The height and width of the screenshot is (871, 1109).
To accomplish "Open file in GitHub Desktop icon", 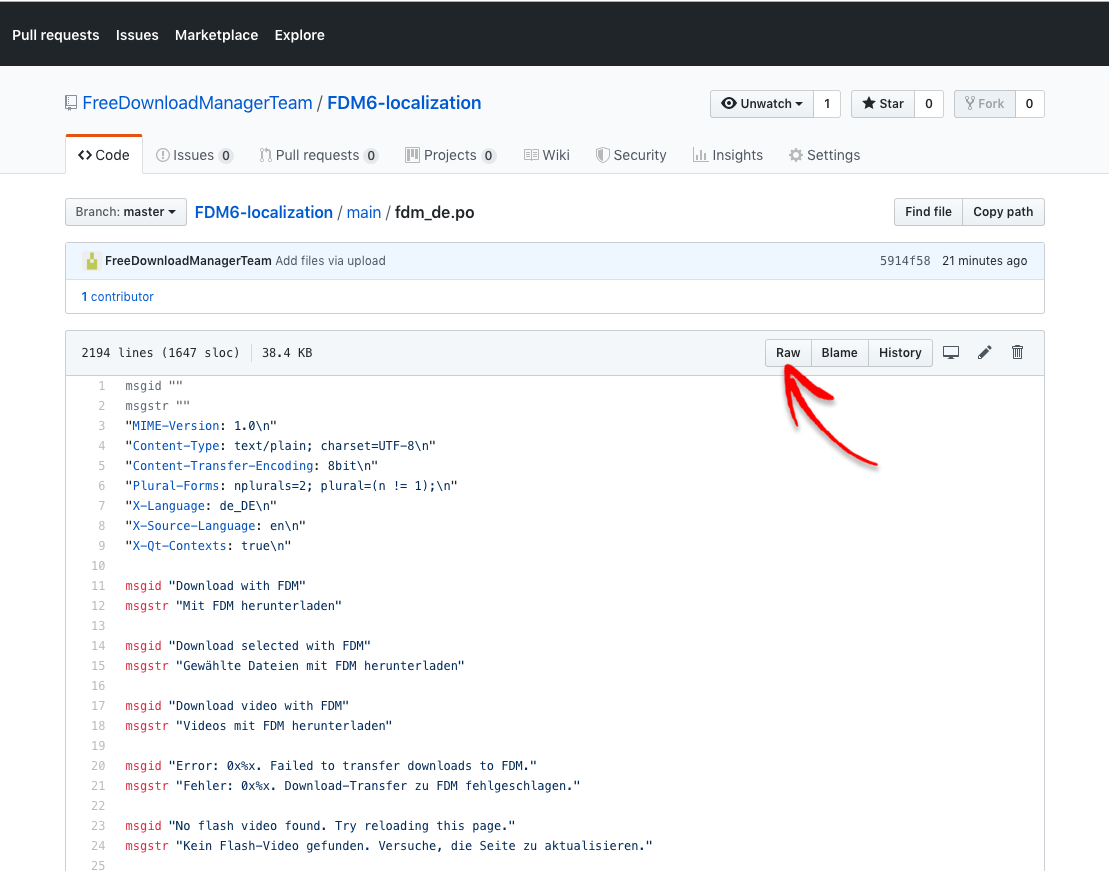I will [x=951, y=352].
